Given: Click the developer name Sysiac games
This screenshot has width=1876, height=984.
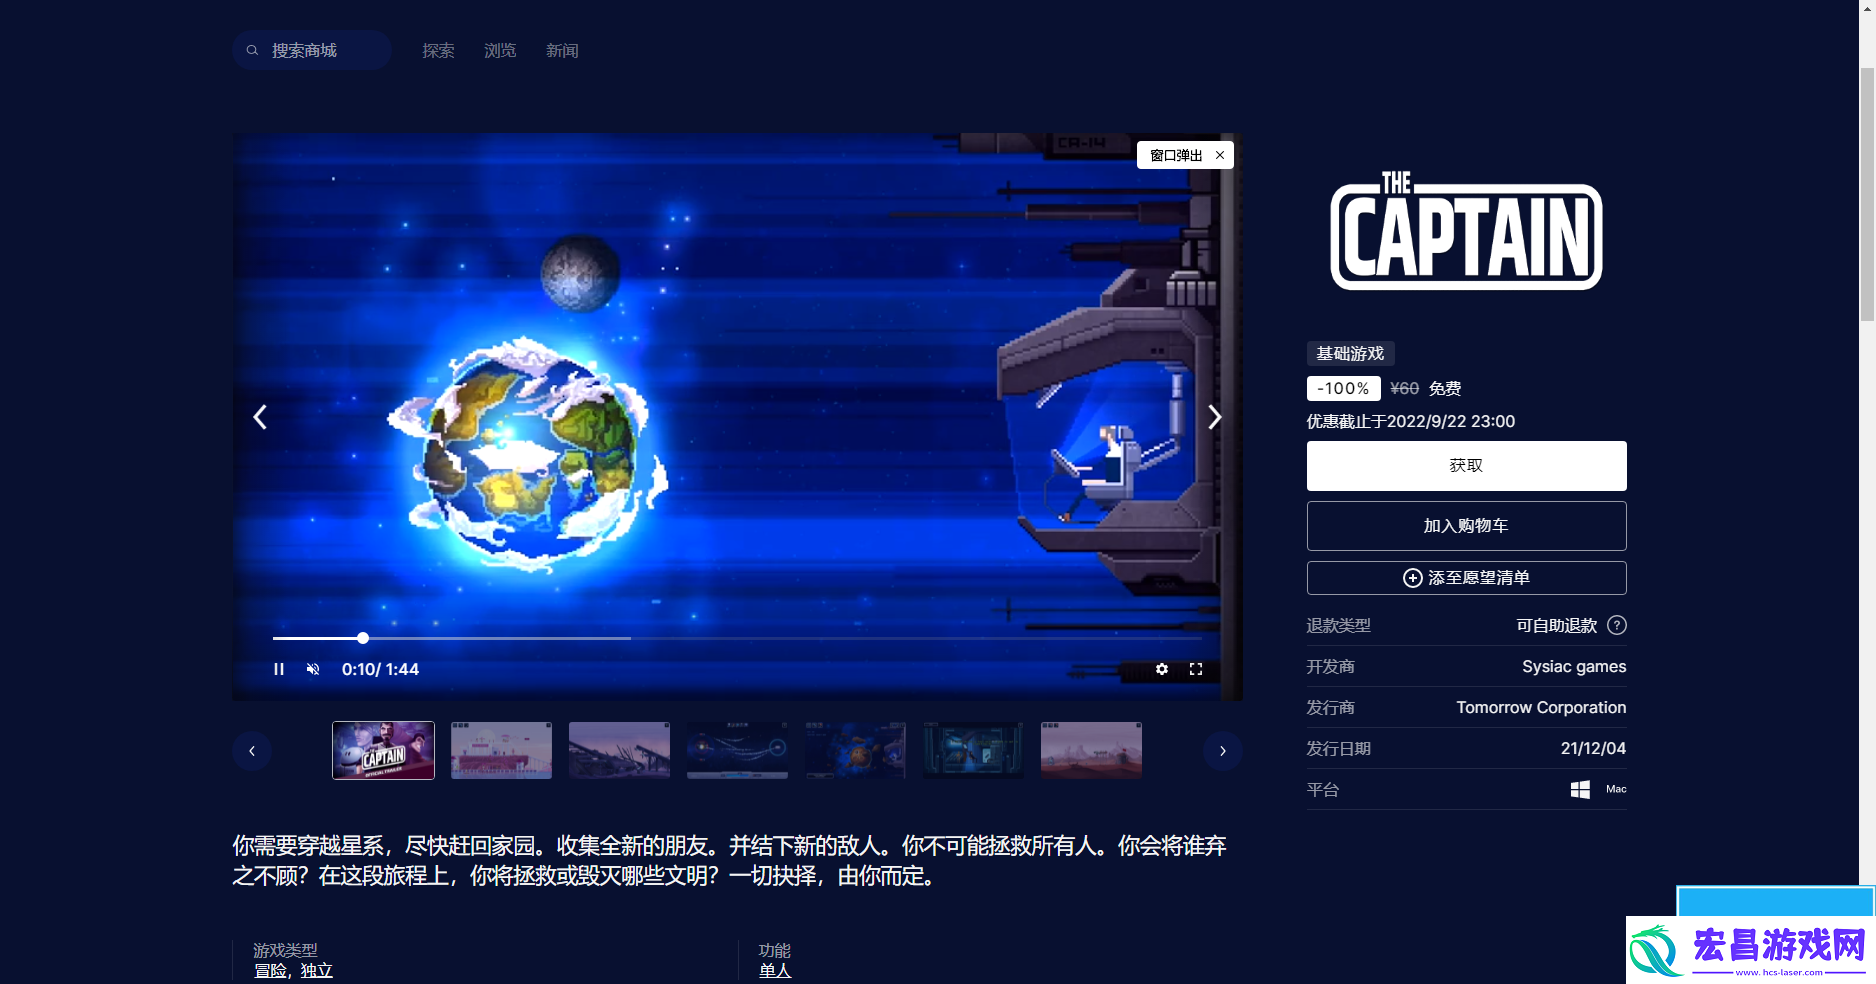Looking at the screenshot, I should click(x=1574, y=666).
